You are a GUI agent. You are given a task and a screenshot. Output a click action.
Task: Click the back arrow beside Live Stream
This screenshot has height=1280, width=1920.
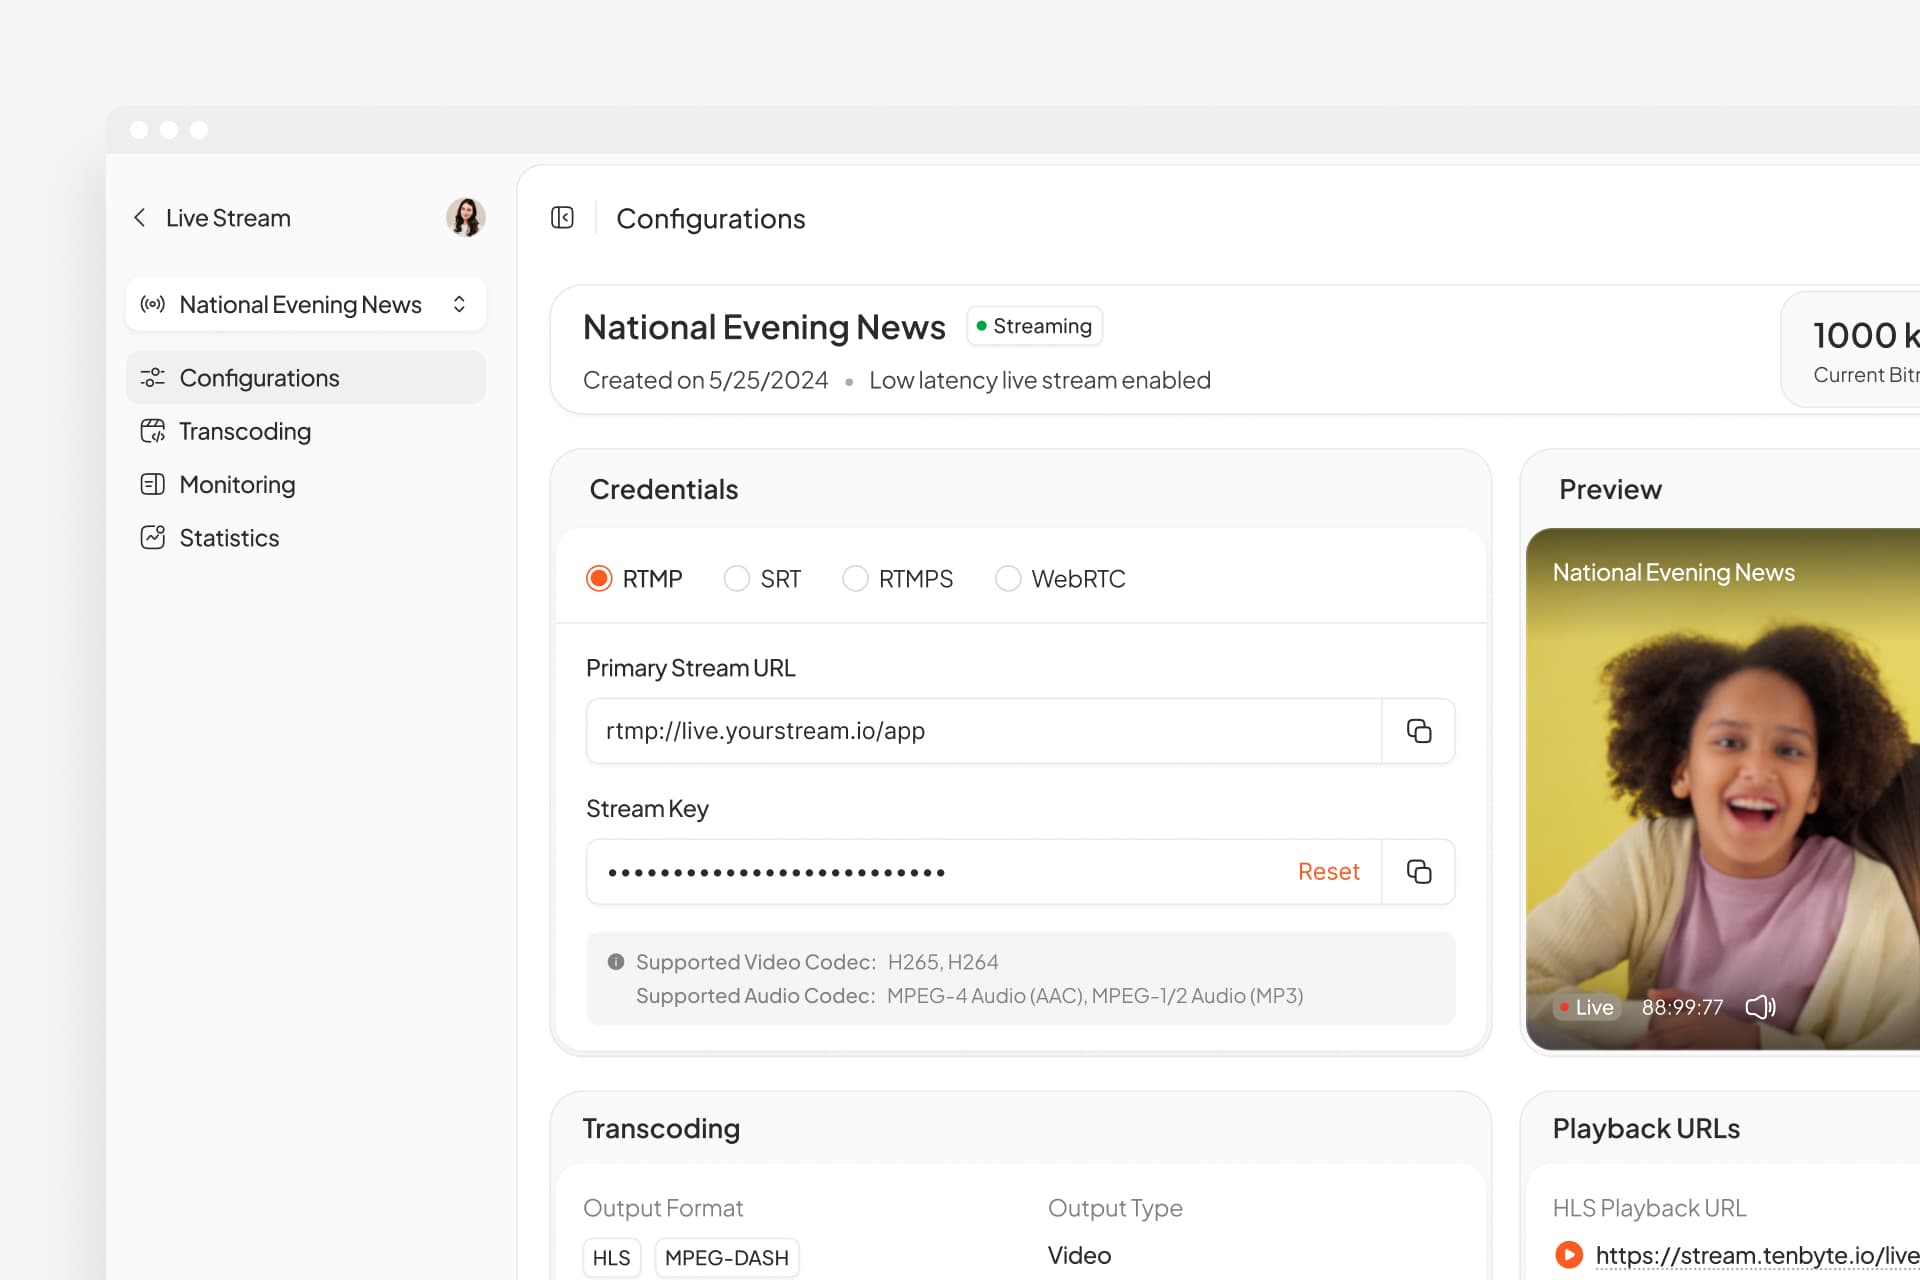[140, 218]
